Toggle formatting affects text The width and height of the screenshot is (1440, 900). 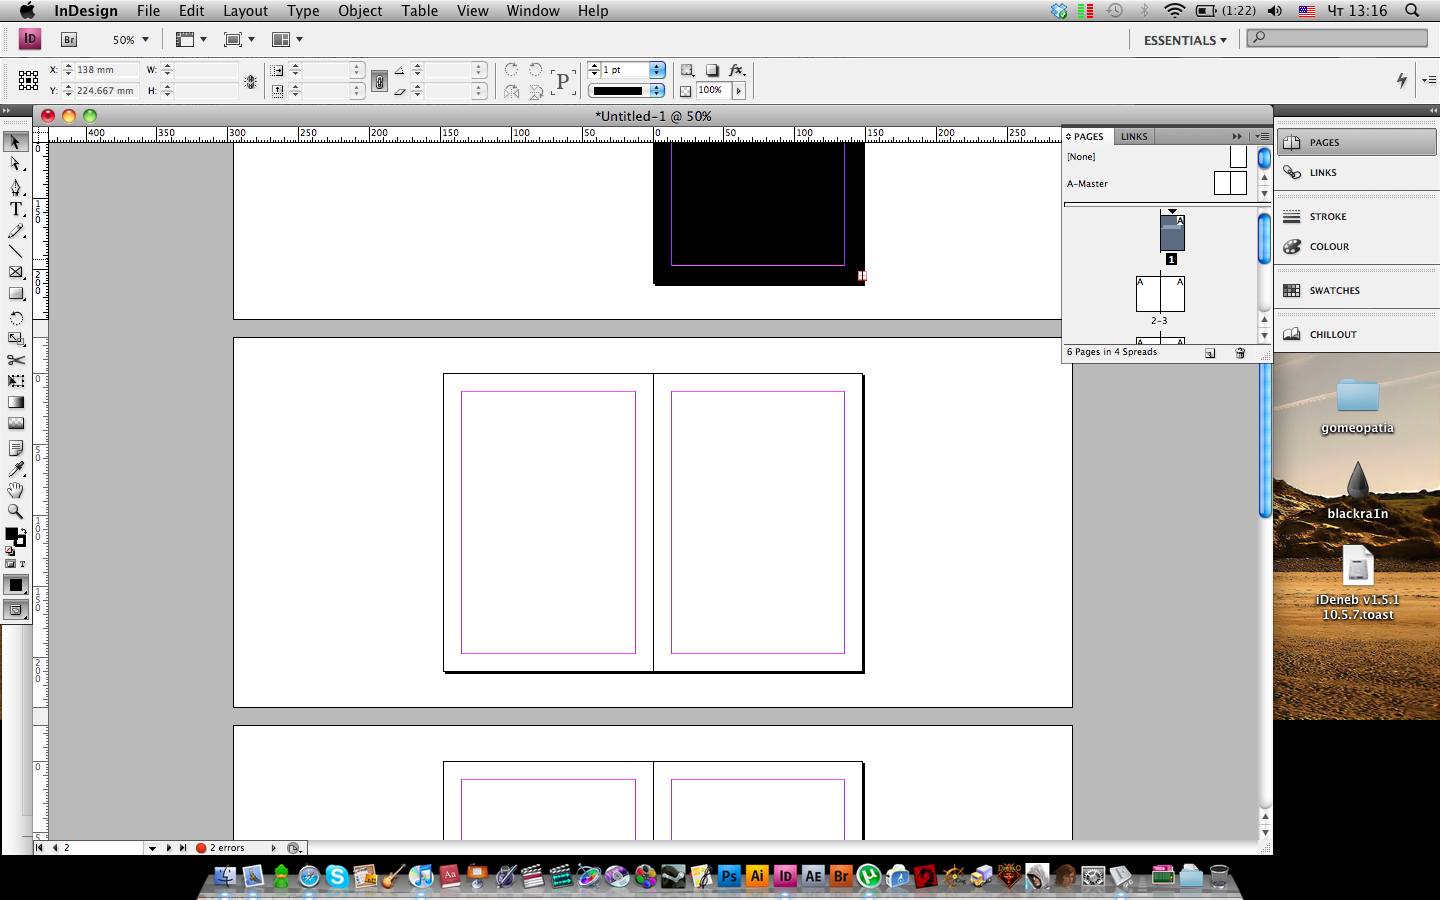(x=22, y=564)
